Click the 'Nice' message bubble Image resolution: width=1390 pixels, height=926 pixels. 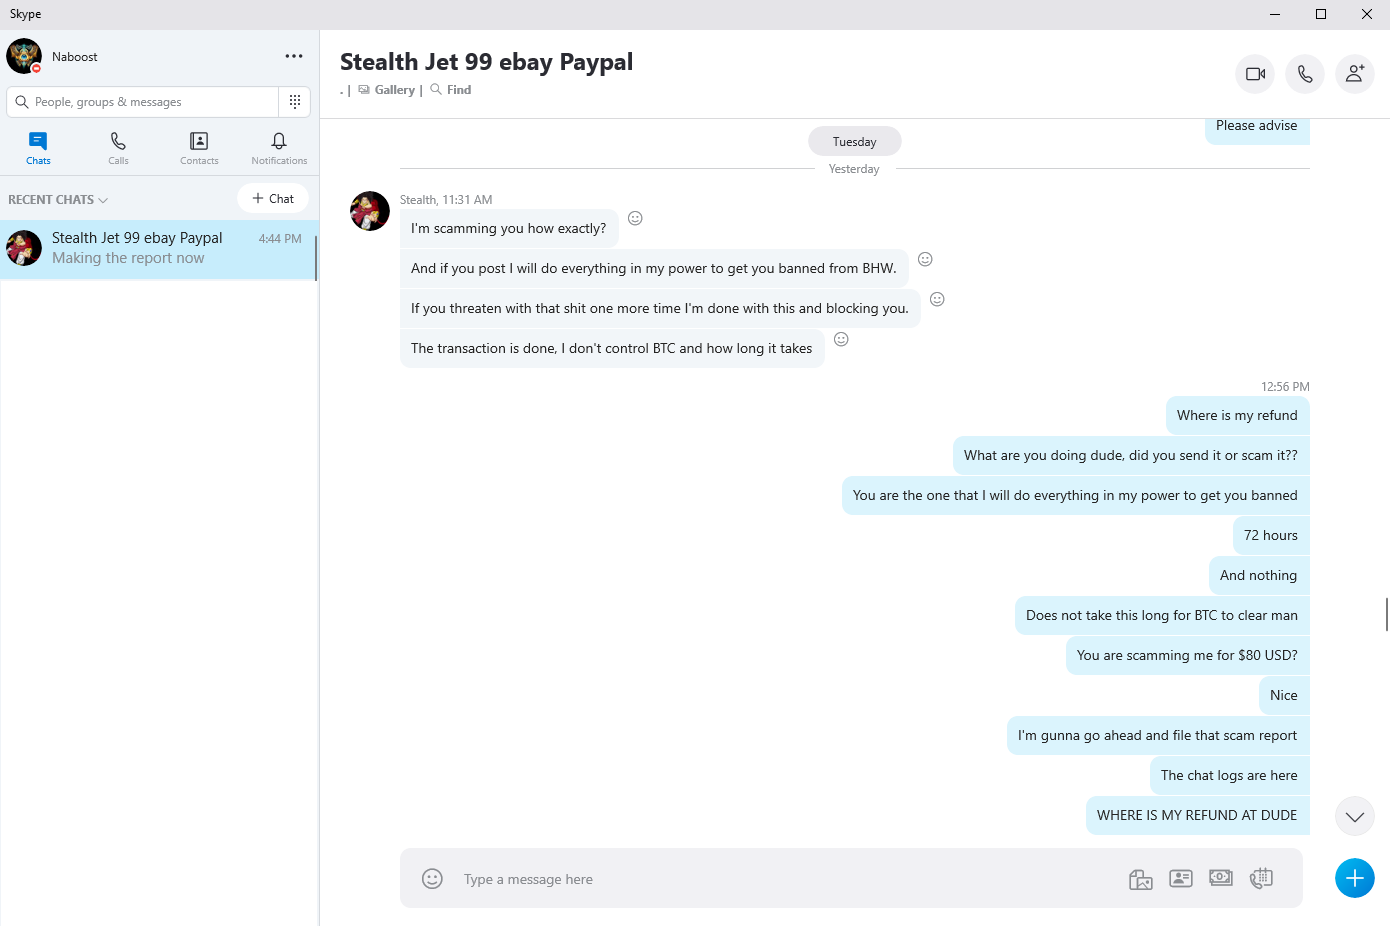tap(1284, 695)
